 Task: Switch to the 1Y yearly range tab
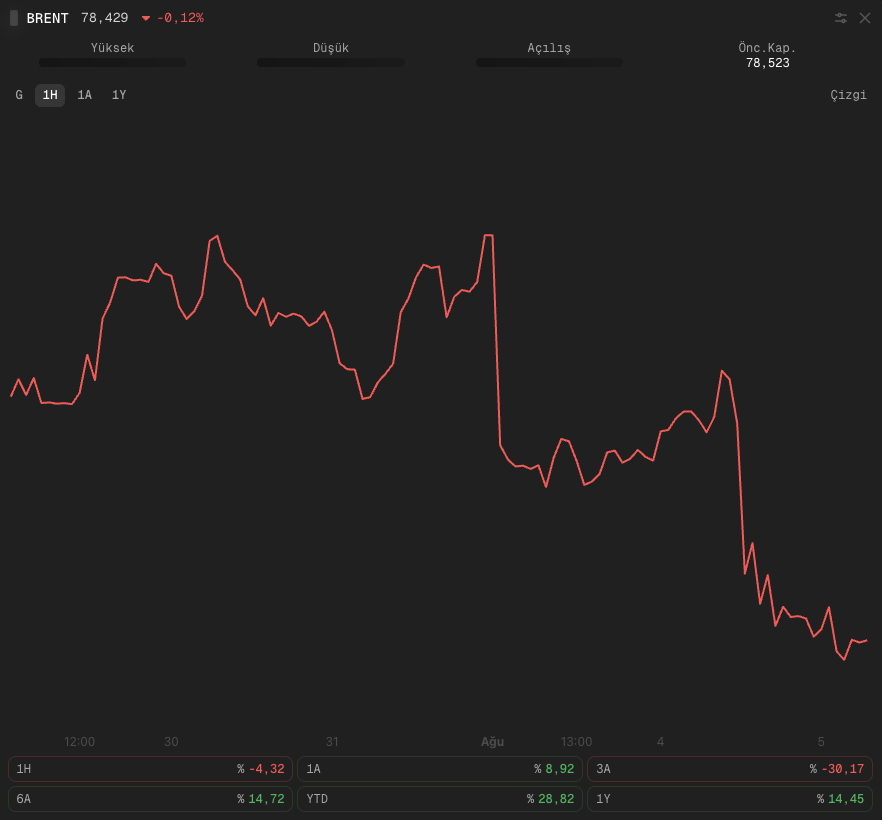point(119,95)
